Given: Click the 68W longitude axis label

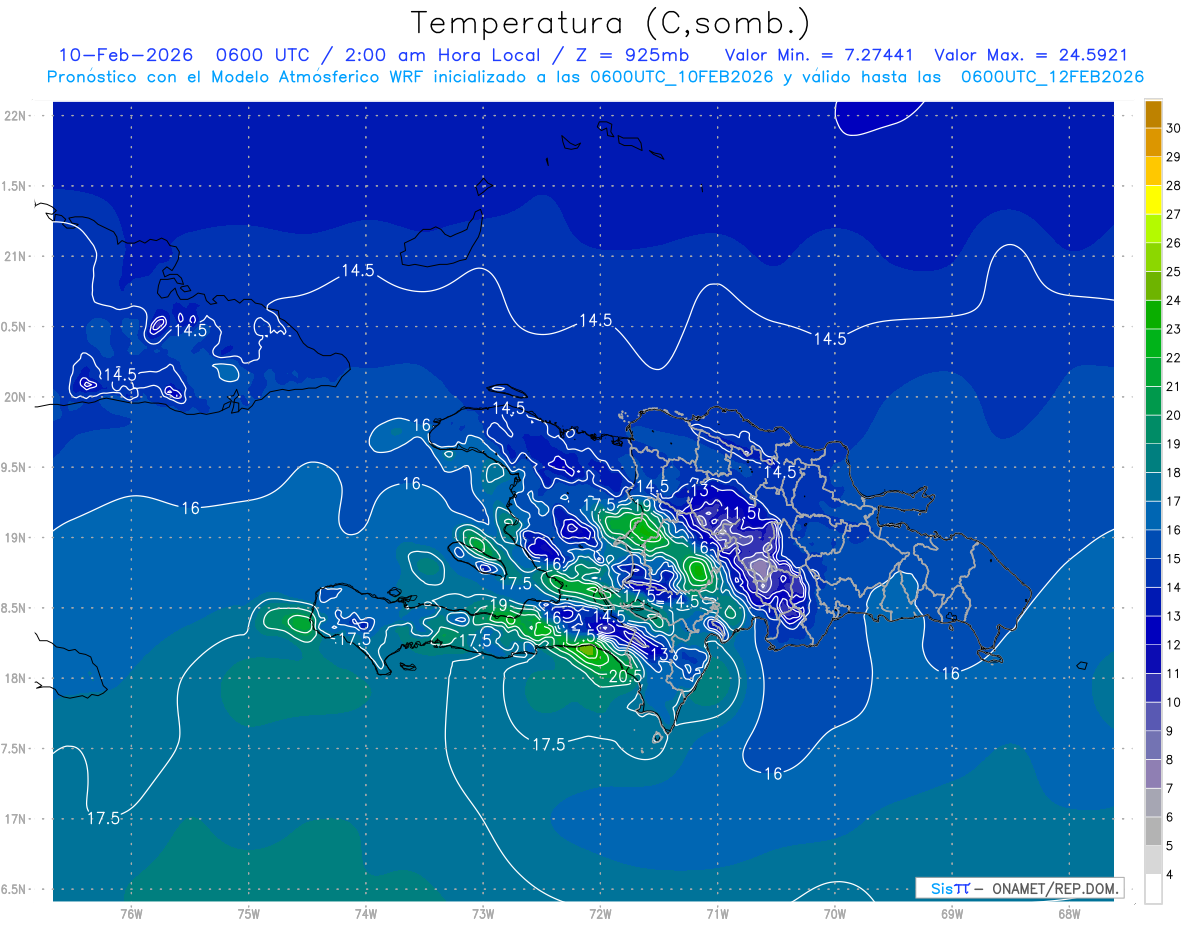Looking at the screenshot, I should 1068,914.
